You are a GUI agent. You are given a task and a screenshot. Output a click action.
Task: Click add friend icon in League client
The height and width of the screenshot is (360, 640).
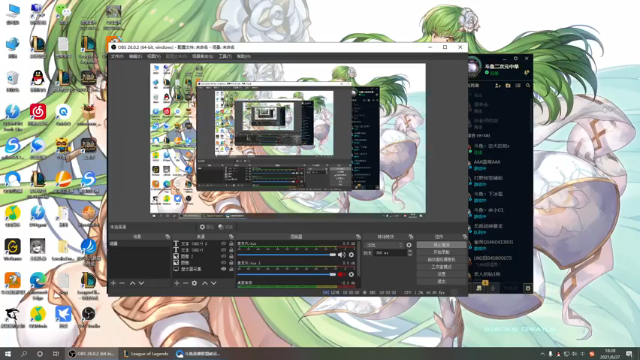498,85
